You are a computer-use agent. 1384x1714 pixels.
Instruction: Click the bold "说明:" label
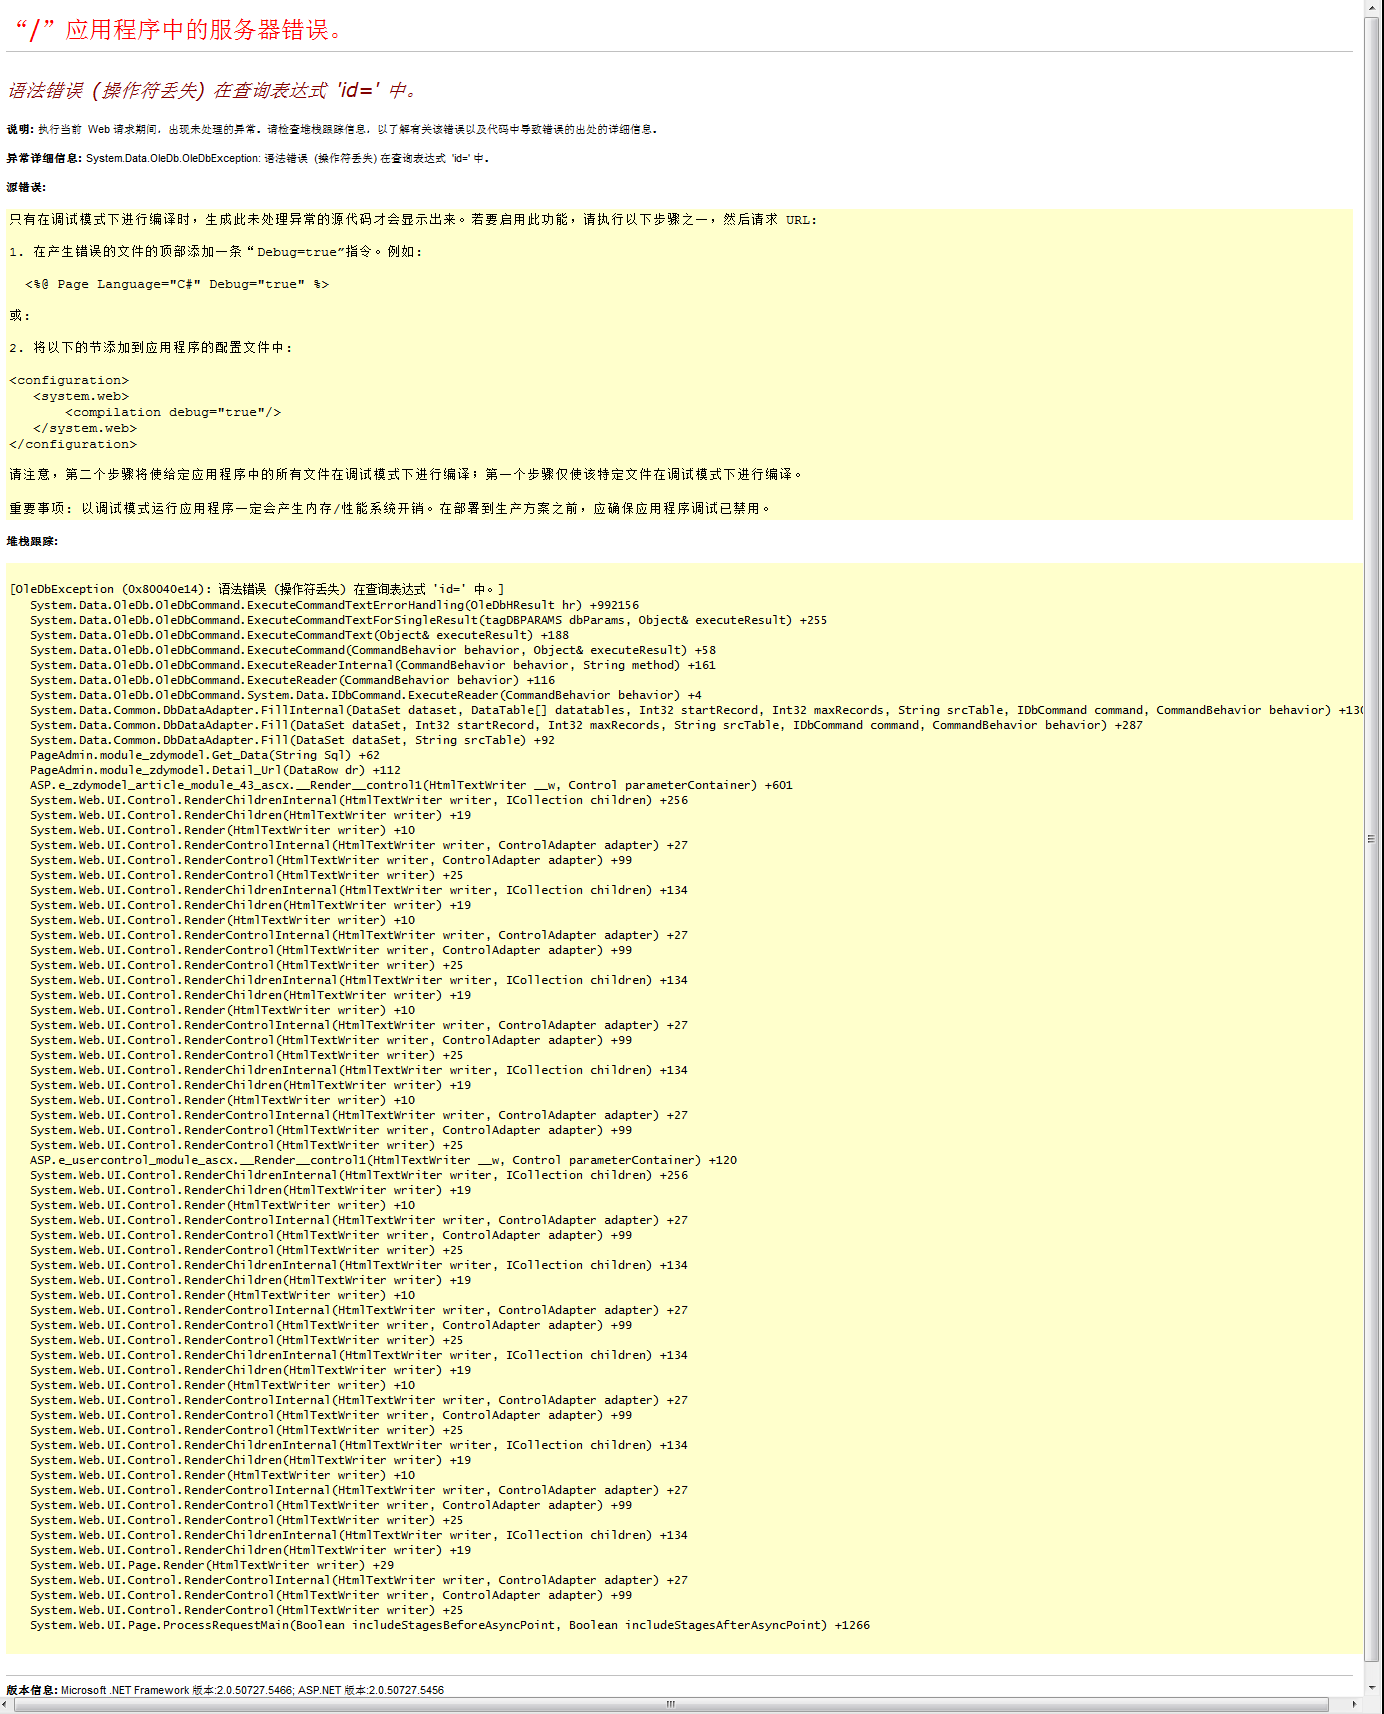[x=20, y=129]
